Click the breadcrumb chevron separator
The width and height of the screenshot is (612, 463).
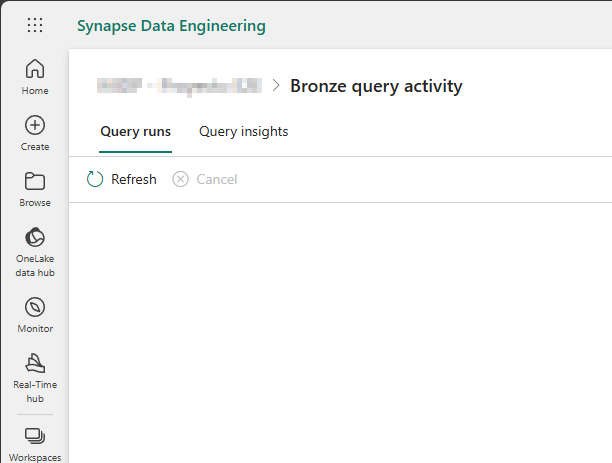[x=276, y=85]
